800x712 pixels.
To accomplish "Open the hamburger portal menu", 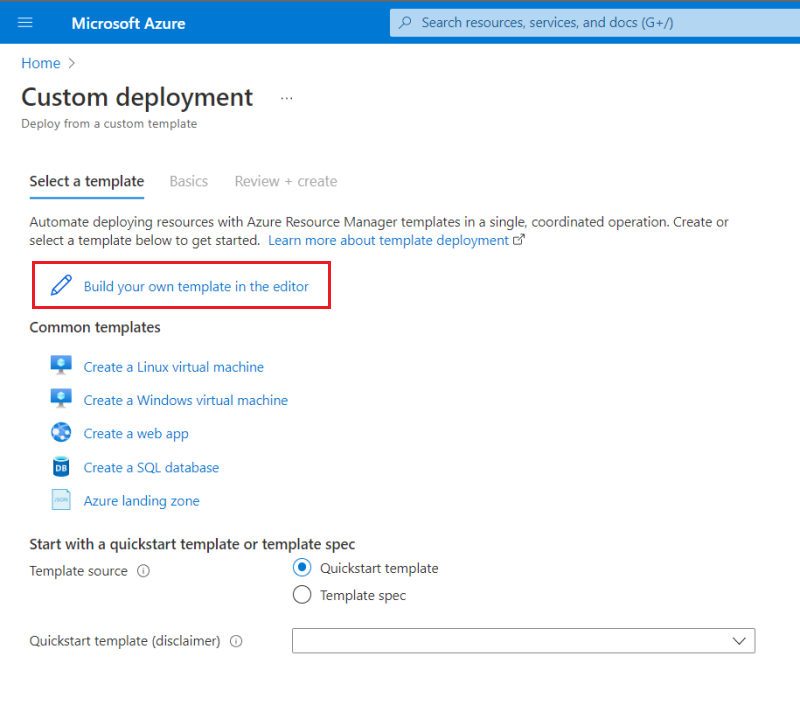I will pos(25,22).
